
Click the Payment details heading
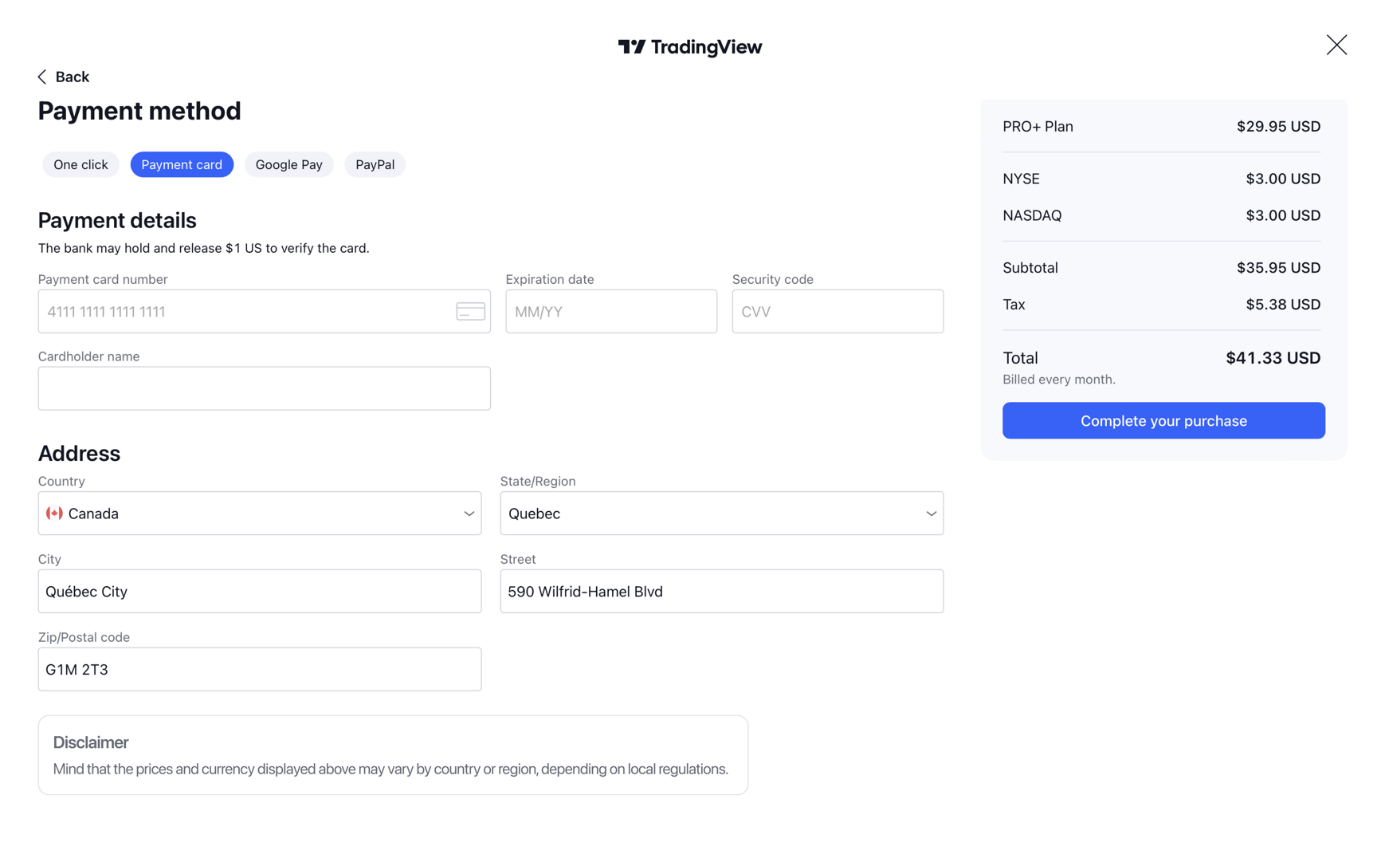117,220
